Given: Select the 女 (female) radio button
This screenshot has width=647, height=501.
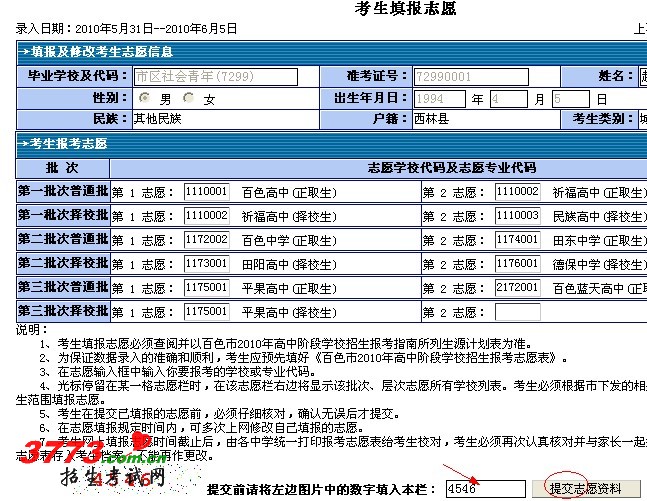Looking at the screenshot, I should pyautogui.click(x=195, y=98).
